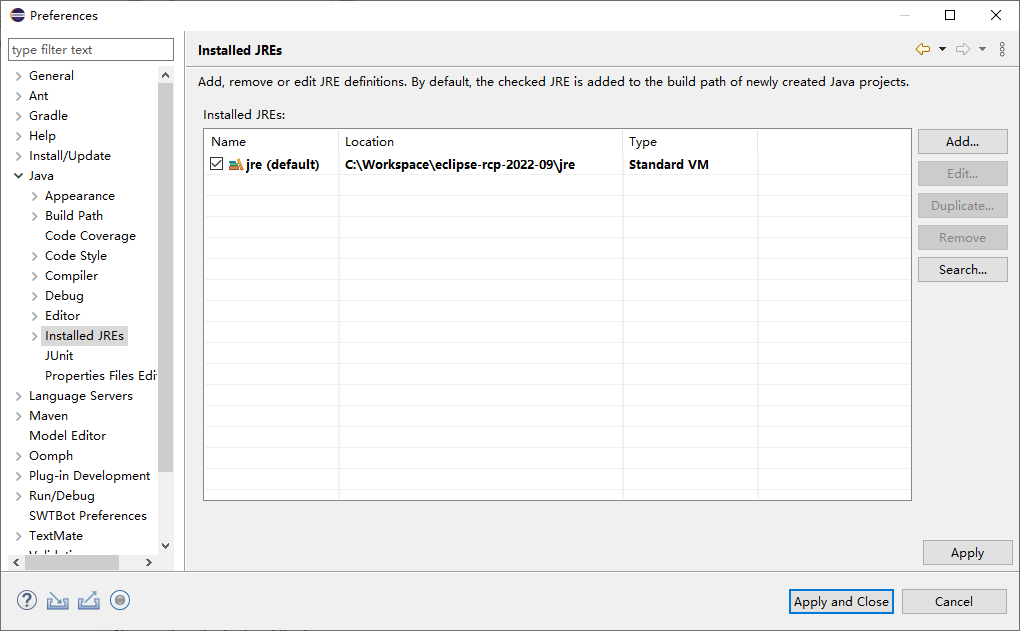Click the Search... button
The image size is (1020, 631).
pos(962,270)
